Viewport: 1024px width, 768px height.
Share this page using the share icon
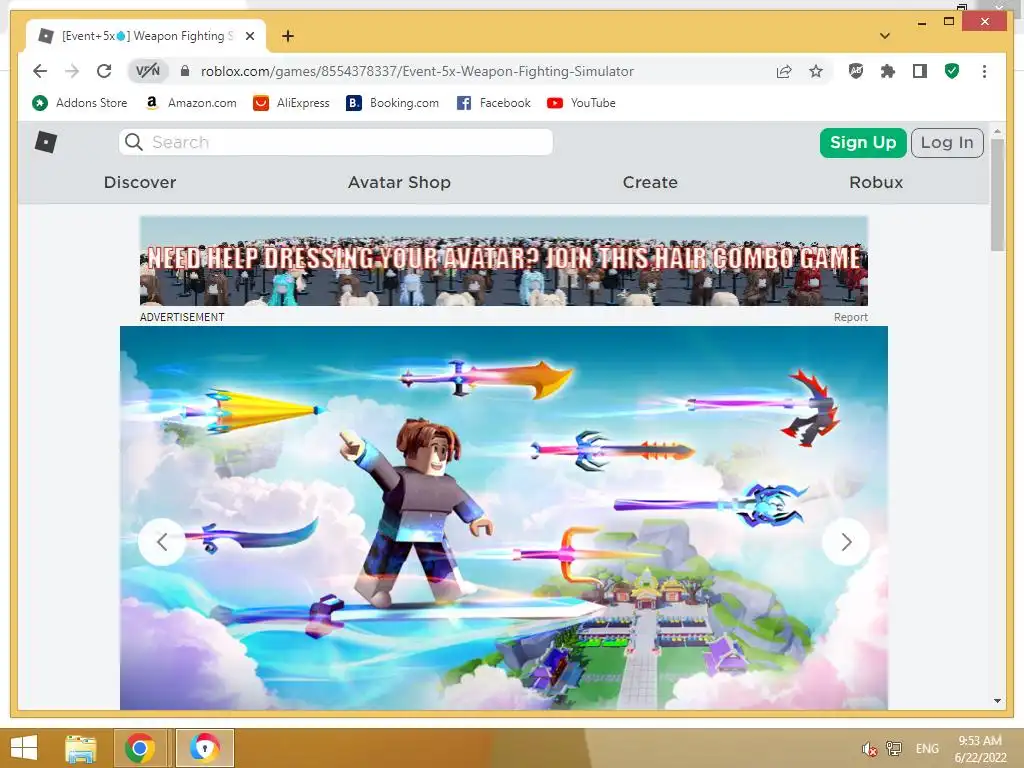tap(784, 71)
